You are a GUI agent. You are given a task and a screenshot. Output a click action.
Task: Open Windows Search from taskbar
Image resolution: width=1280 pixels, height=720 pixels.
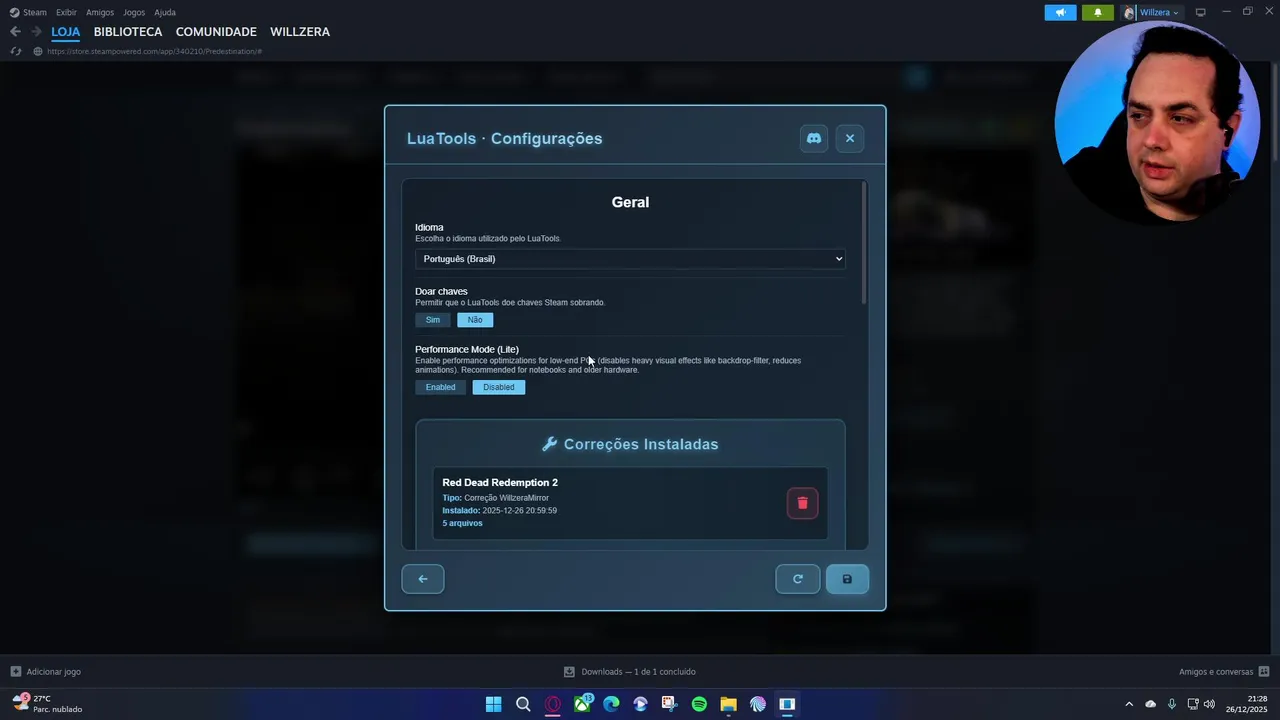click(x=523, y=704)
